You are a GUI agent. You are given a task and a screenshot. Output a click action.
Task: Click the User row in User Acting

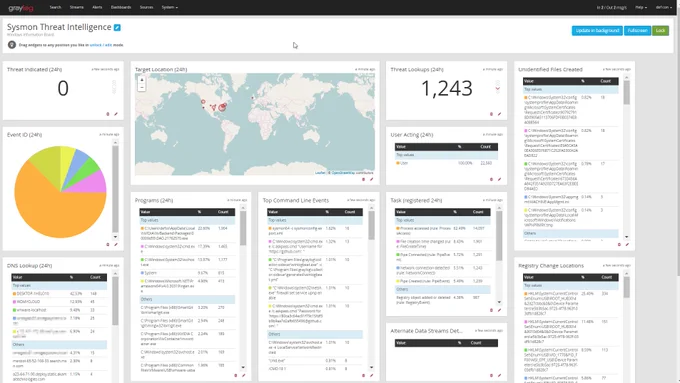(446, 163)
